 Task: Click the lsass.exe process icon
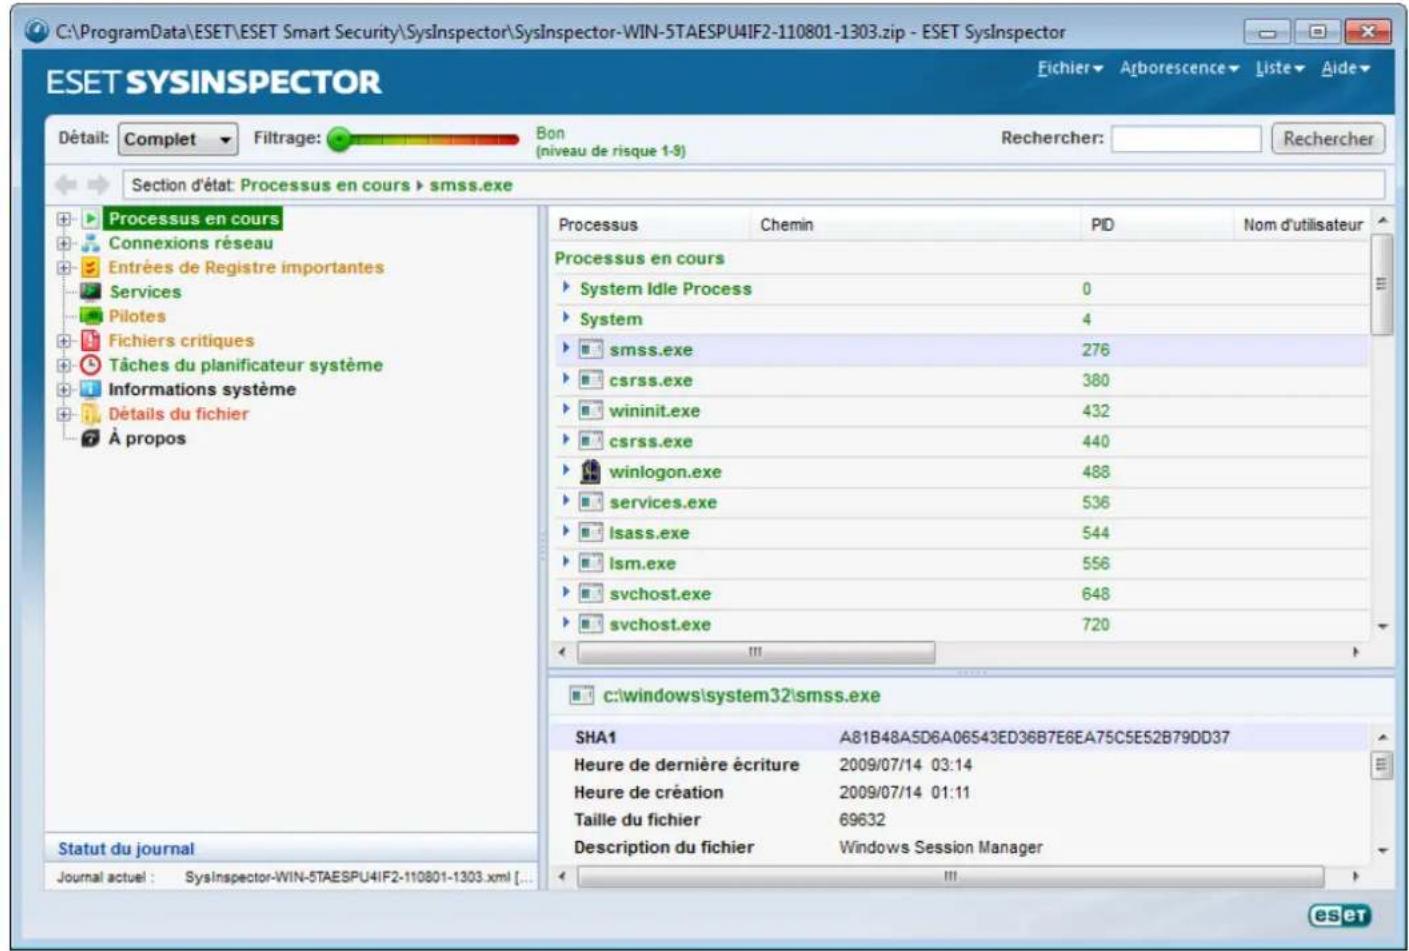[x=591, y=532]
